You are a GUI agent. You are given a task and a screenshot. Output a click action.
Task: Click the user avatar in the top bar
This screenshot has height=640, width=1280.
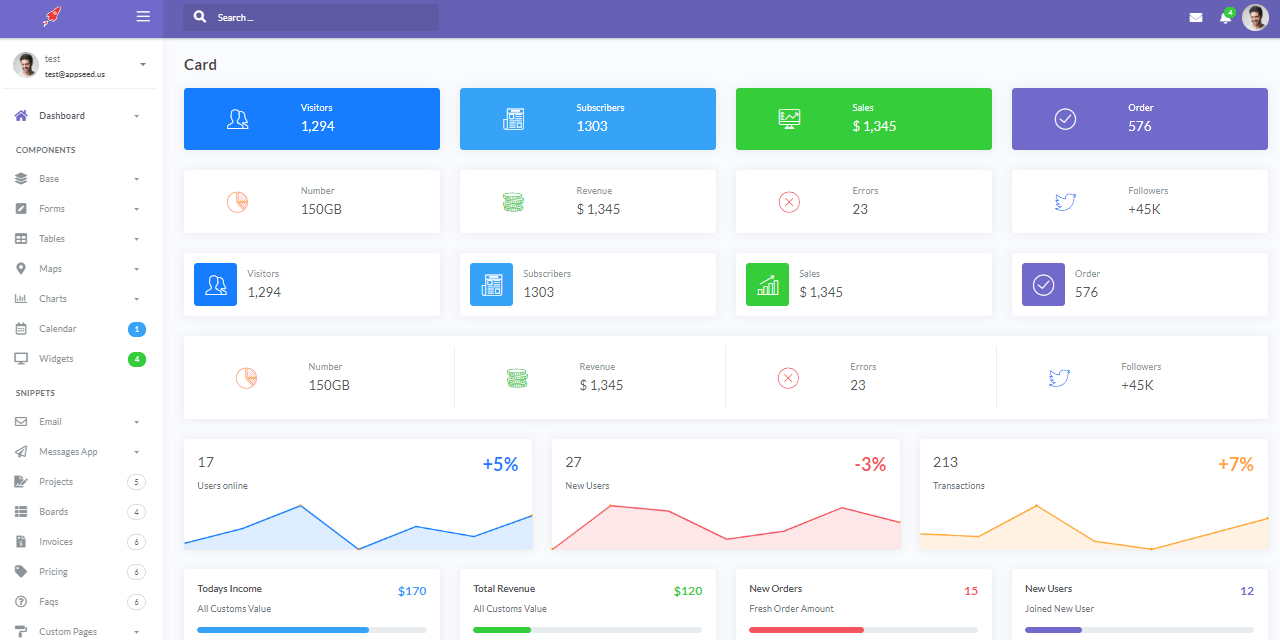click(x=1255, y=17)
